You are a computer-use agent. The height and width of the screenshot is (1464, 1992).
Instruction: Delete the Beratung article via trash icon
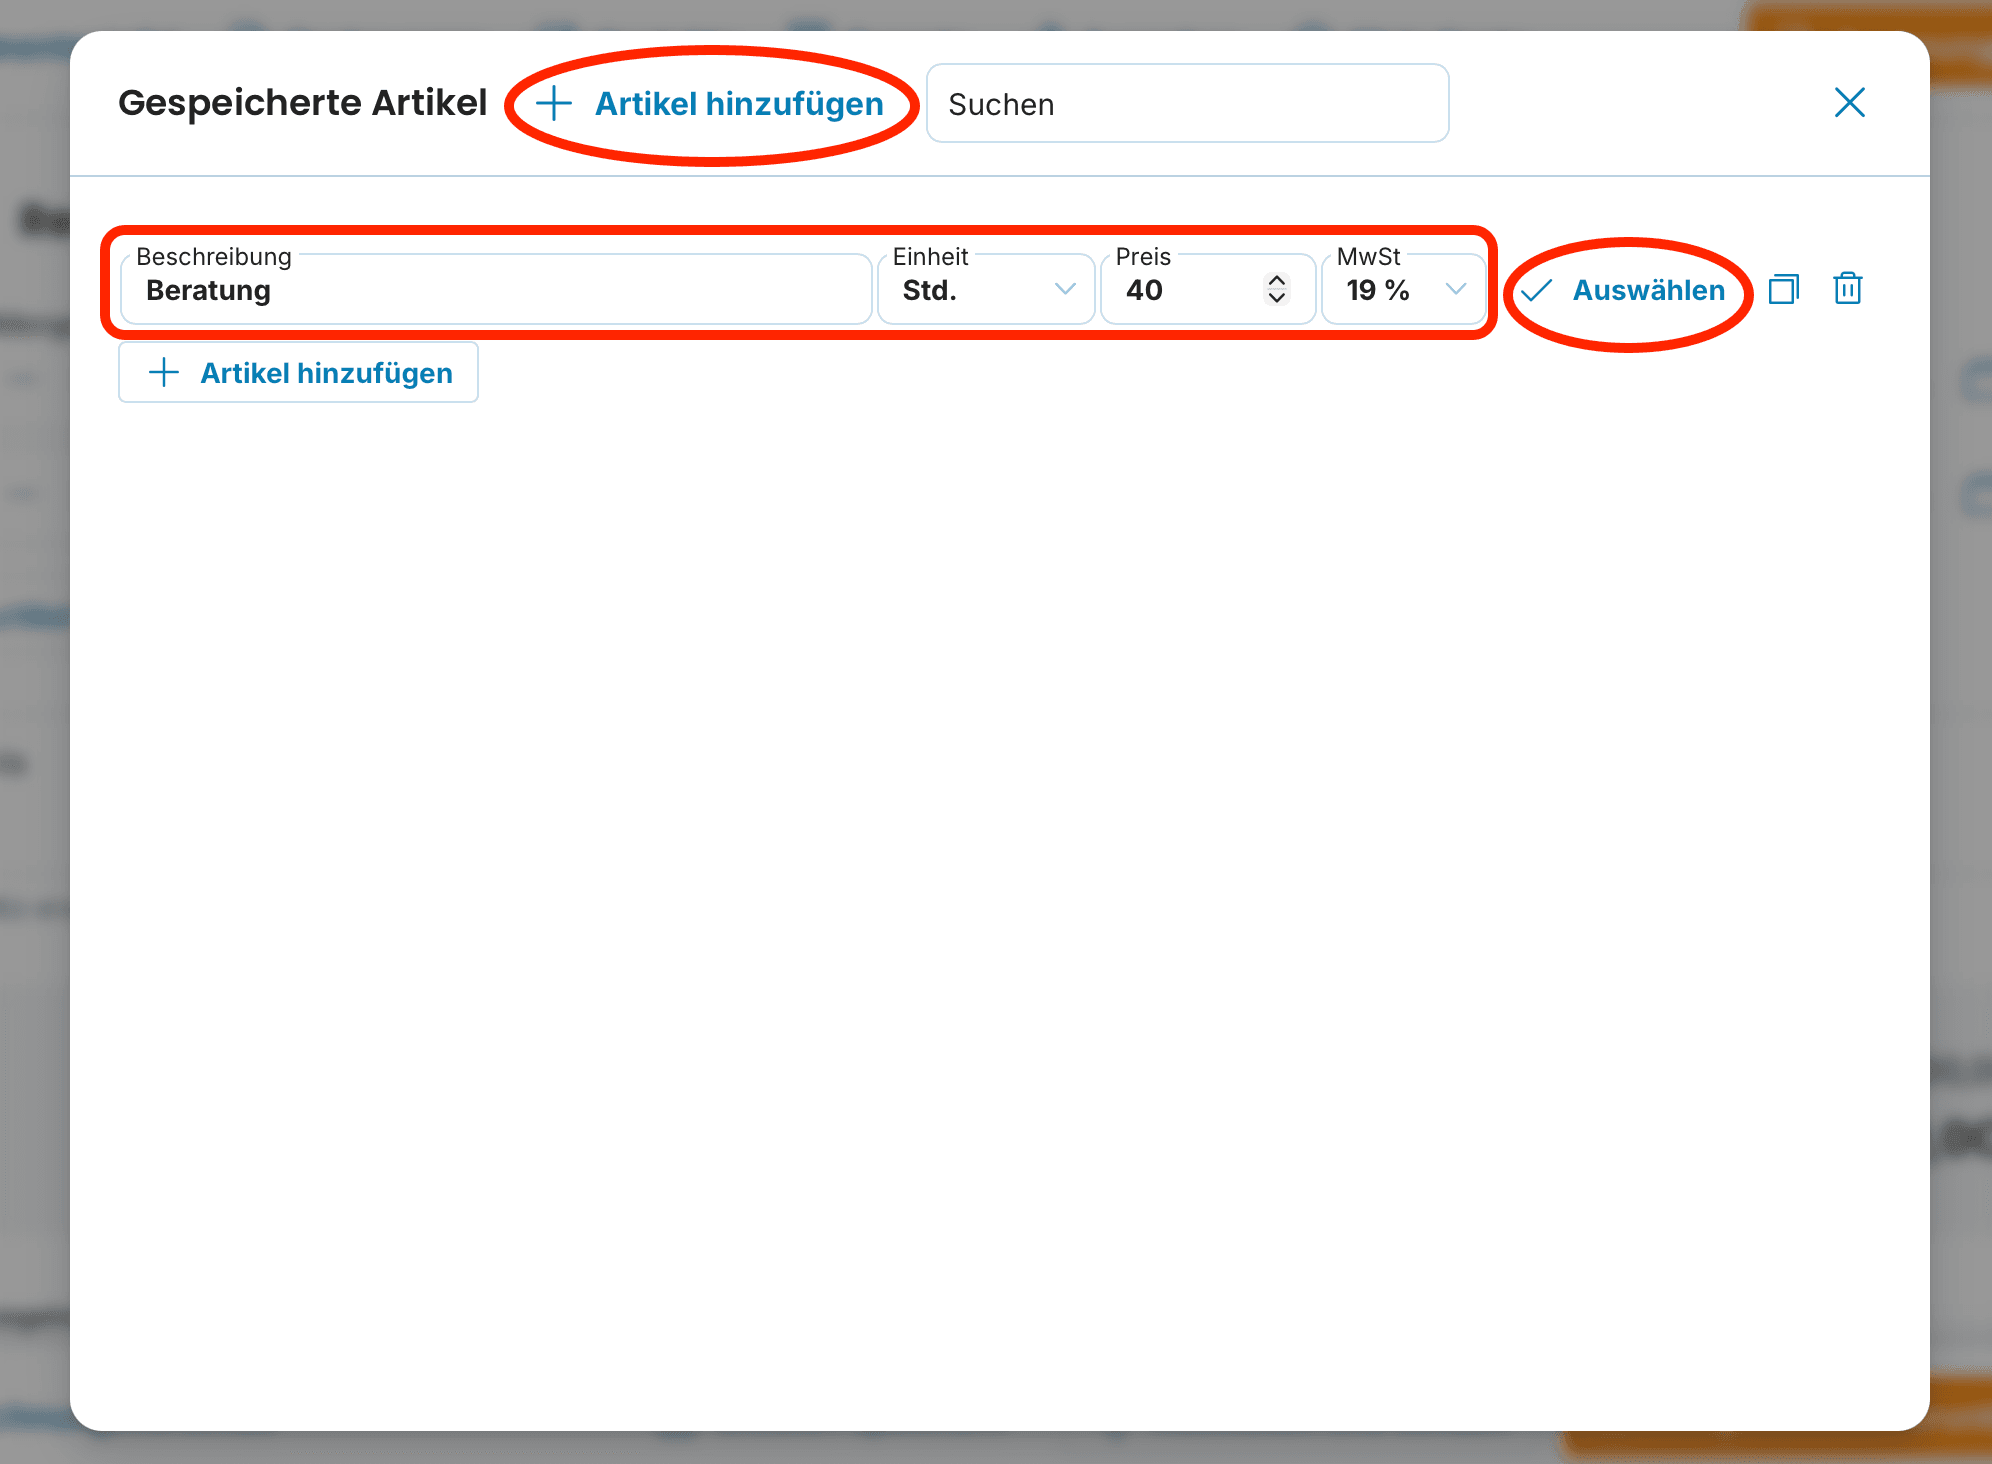coord(1848,289)
